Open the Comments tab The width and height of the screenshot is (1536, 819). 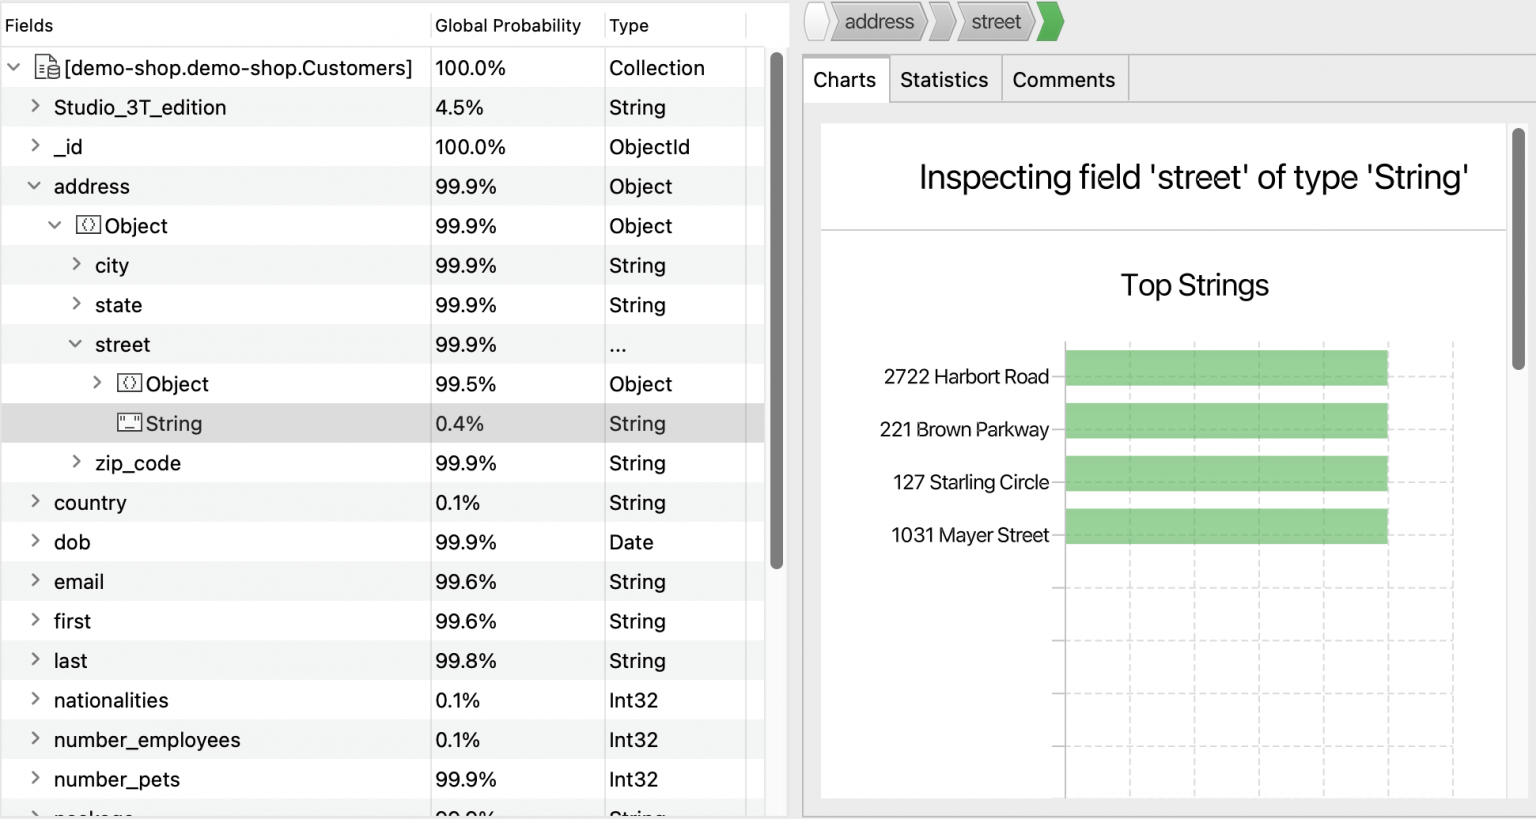(x=1063, y=78)
